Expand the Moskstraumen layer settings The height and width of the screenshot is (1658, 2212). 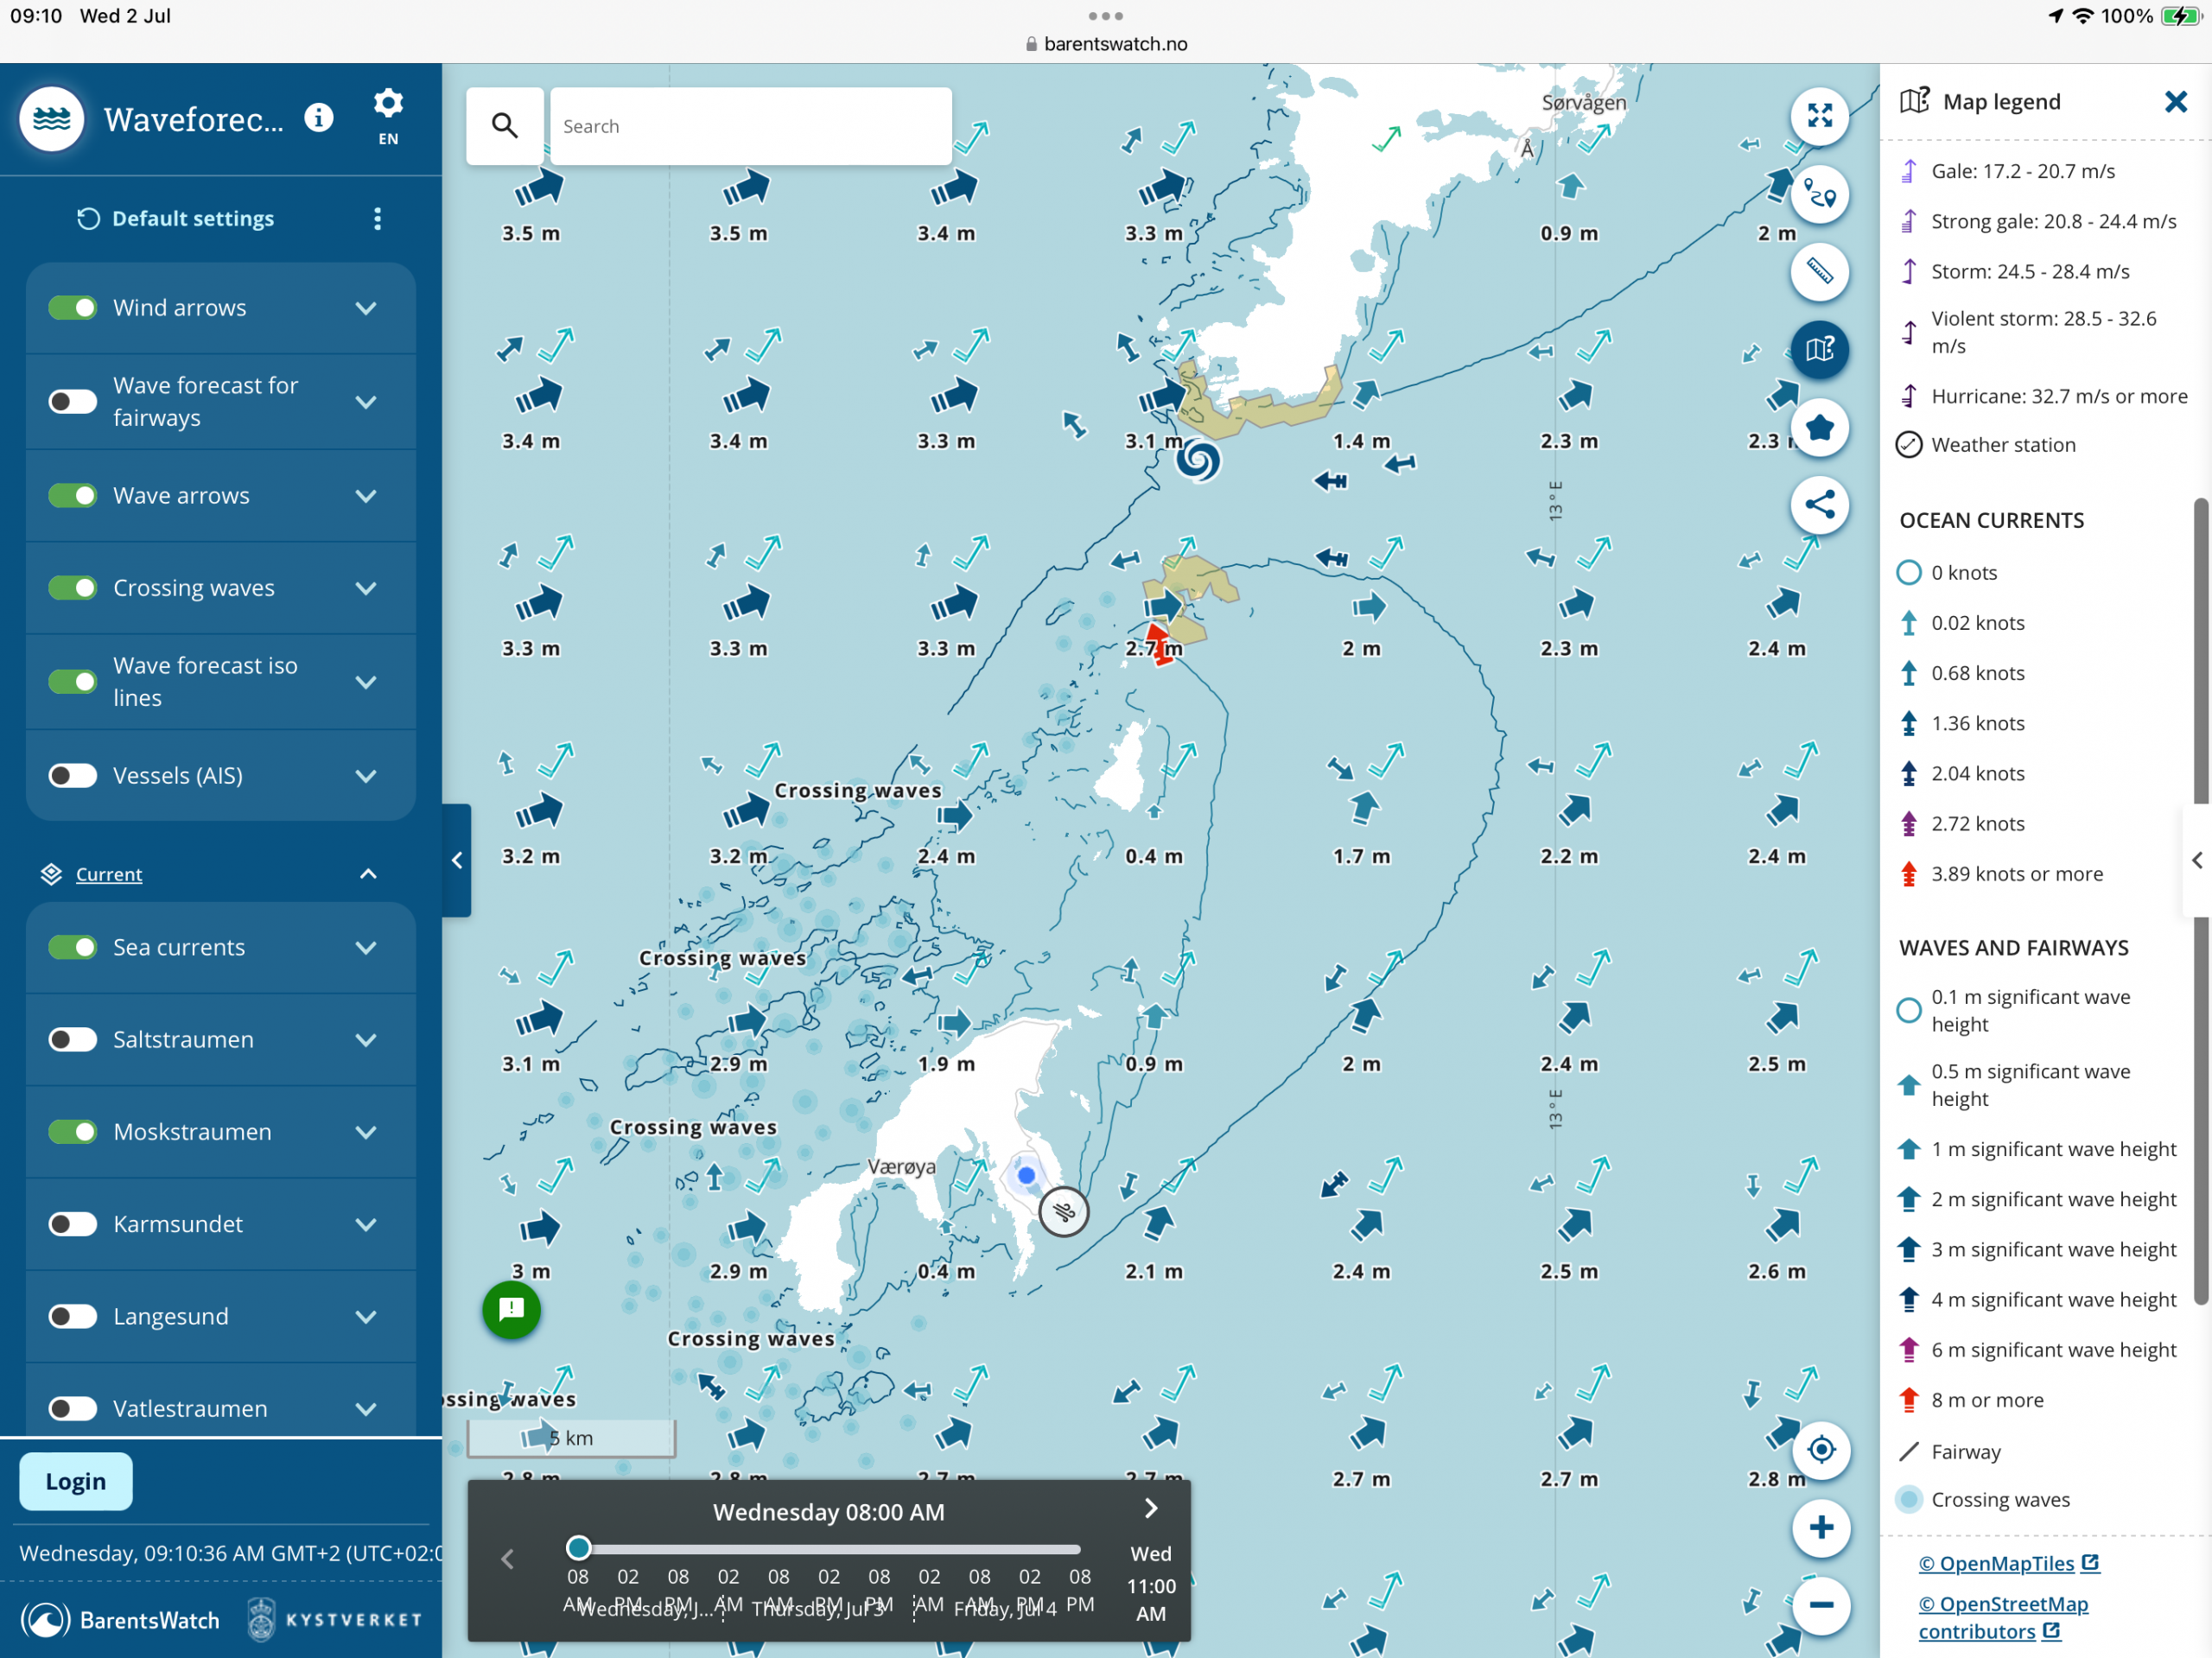[x=366, y=1132]
